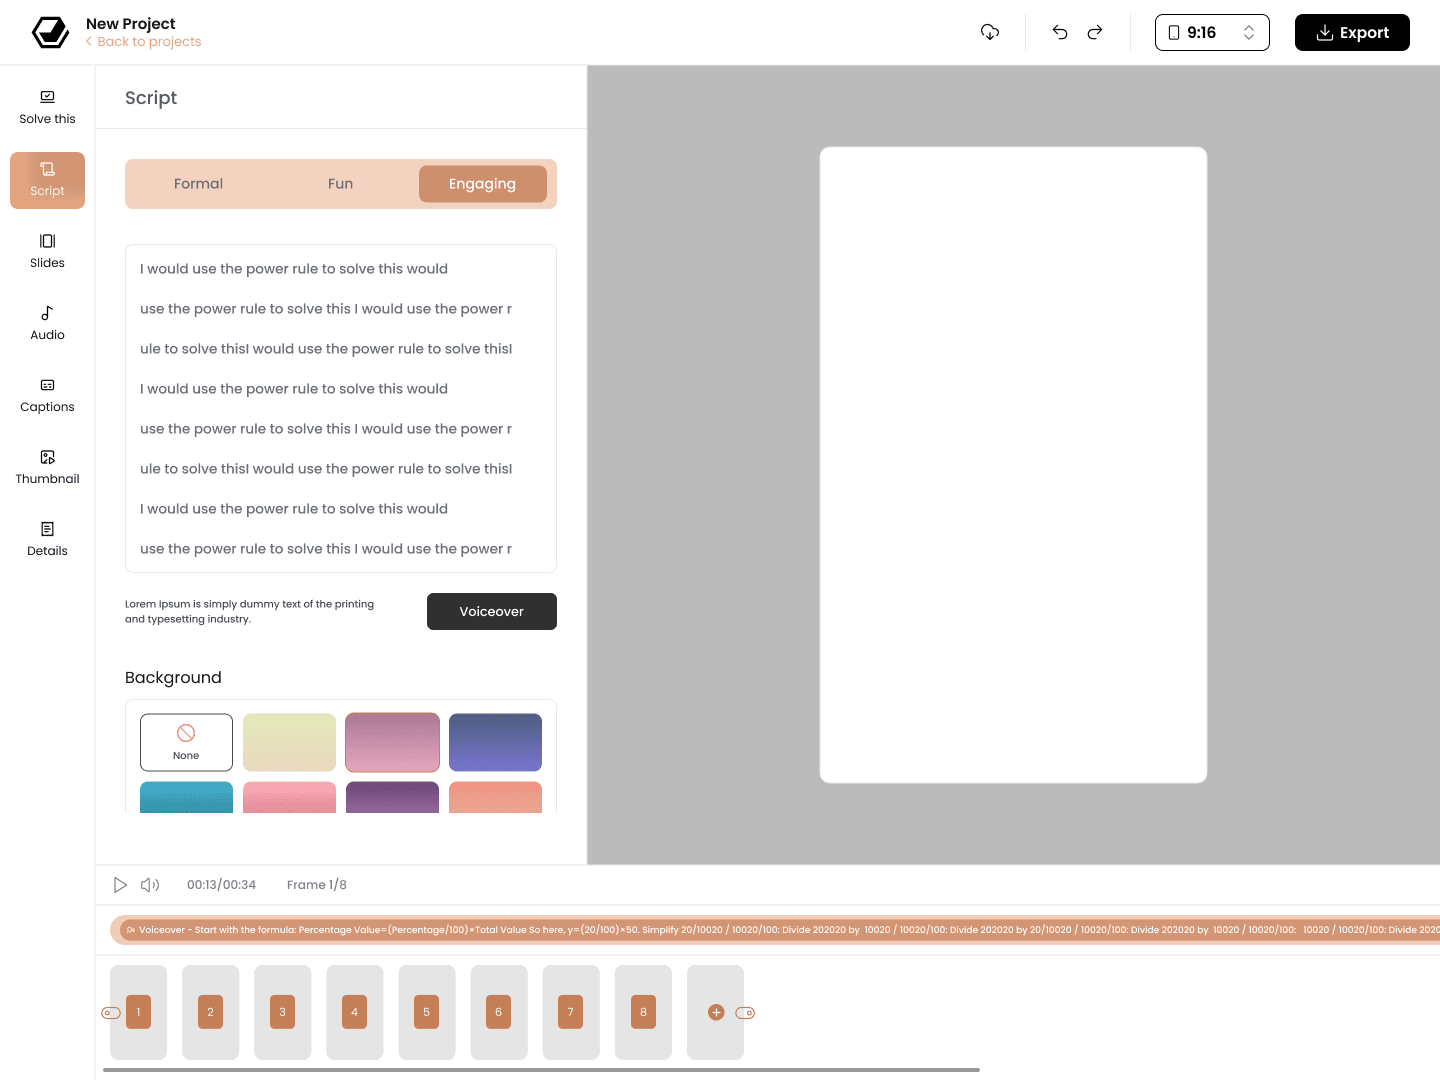Toggle the switch right of add slide

[x=745, y=1013]
